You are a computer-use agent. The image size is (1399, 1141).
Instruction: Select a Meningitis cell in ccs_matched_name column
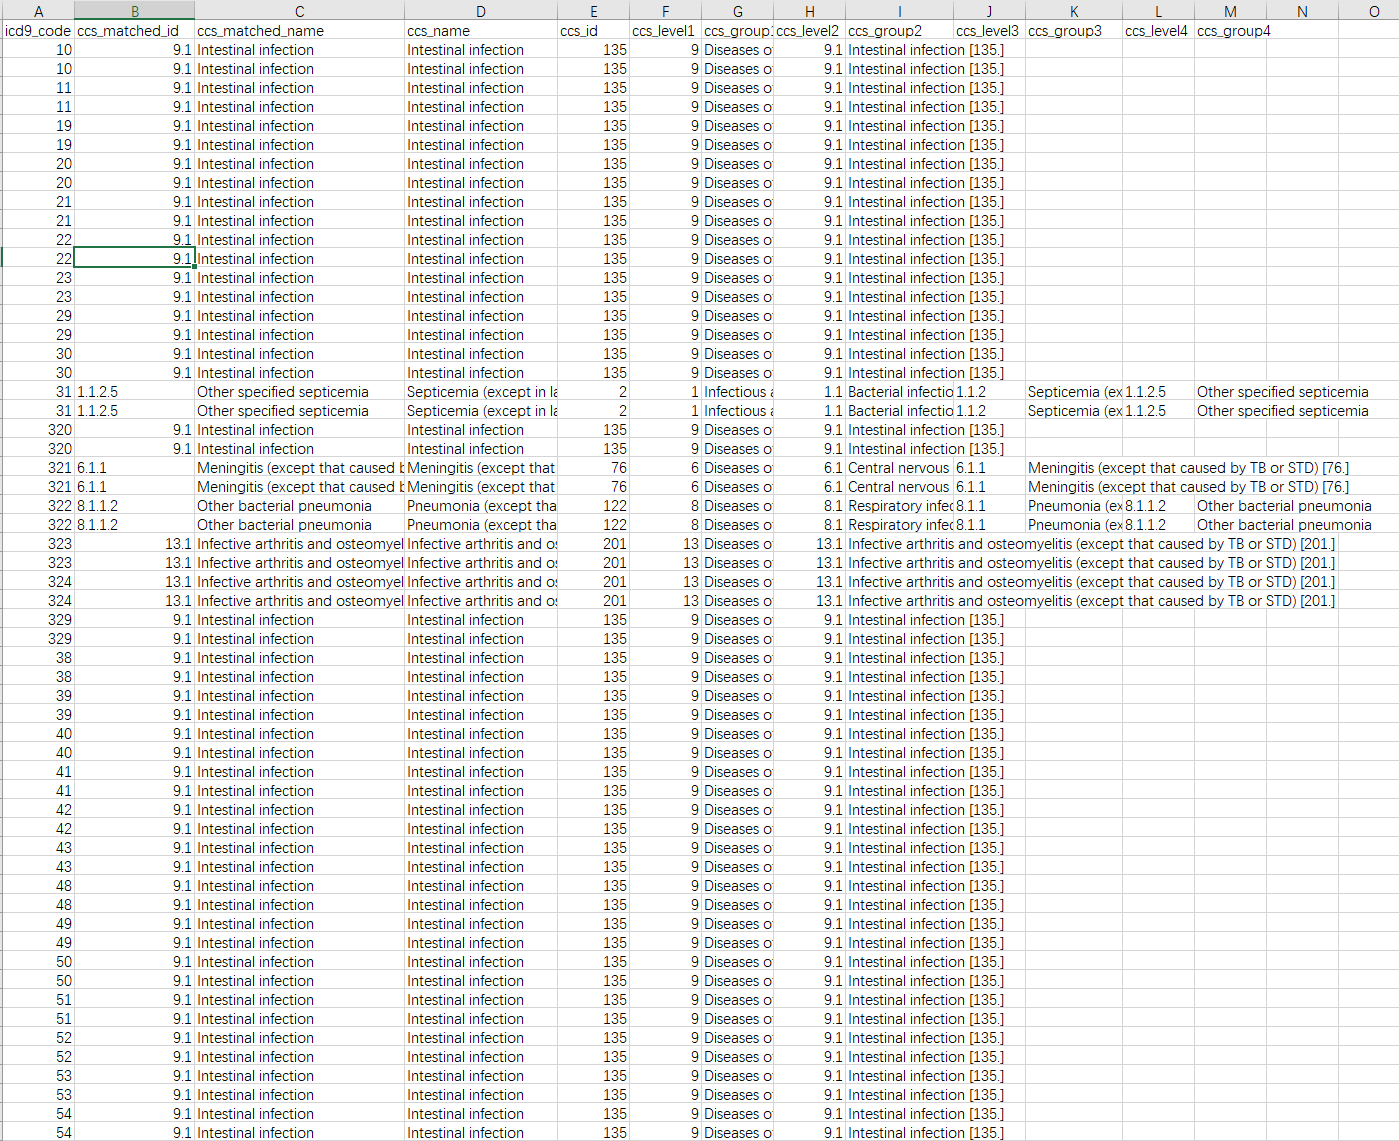(x=299, y=467)
